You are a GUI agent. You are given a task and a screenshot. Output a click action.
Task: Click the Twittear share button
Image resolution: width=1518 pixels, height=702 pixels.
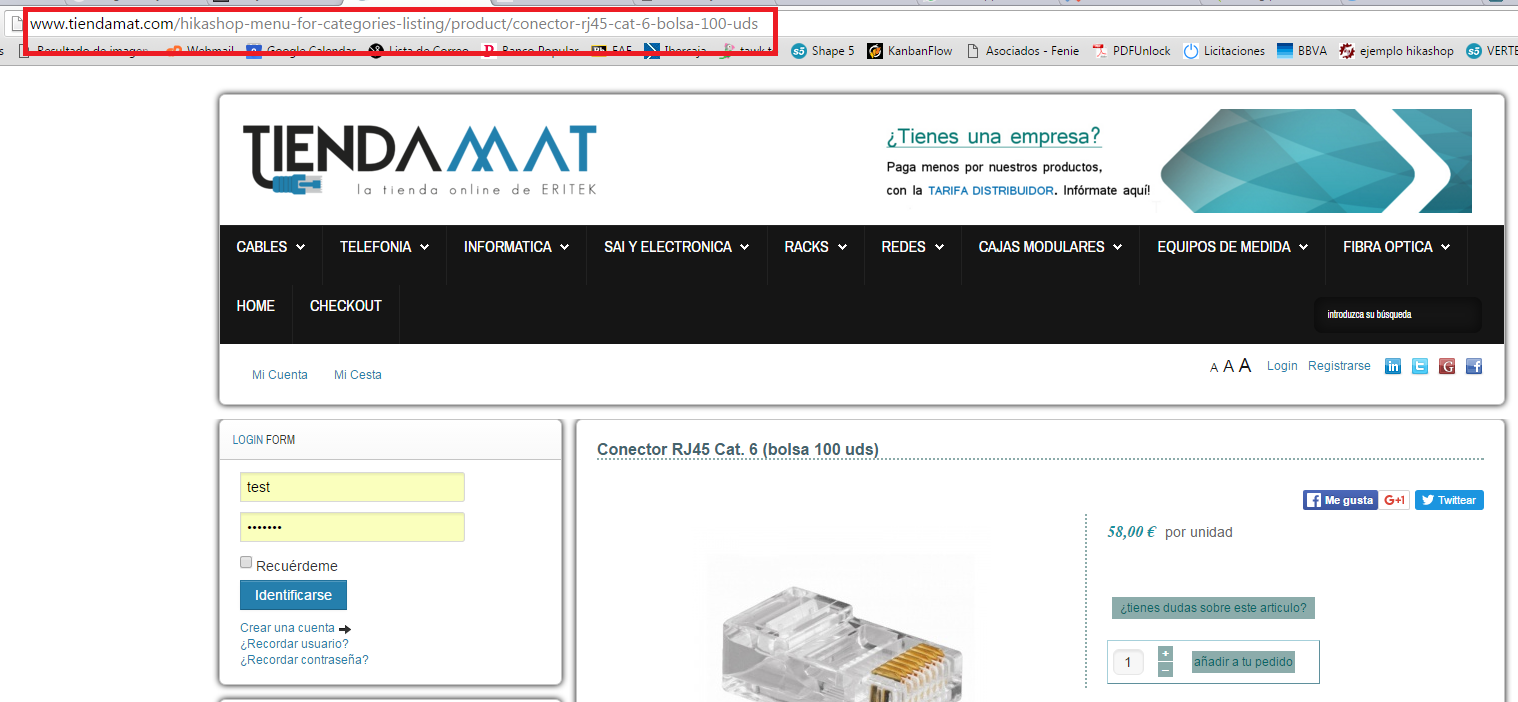[1449, 500]
